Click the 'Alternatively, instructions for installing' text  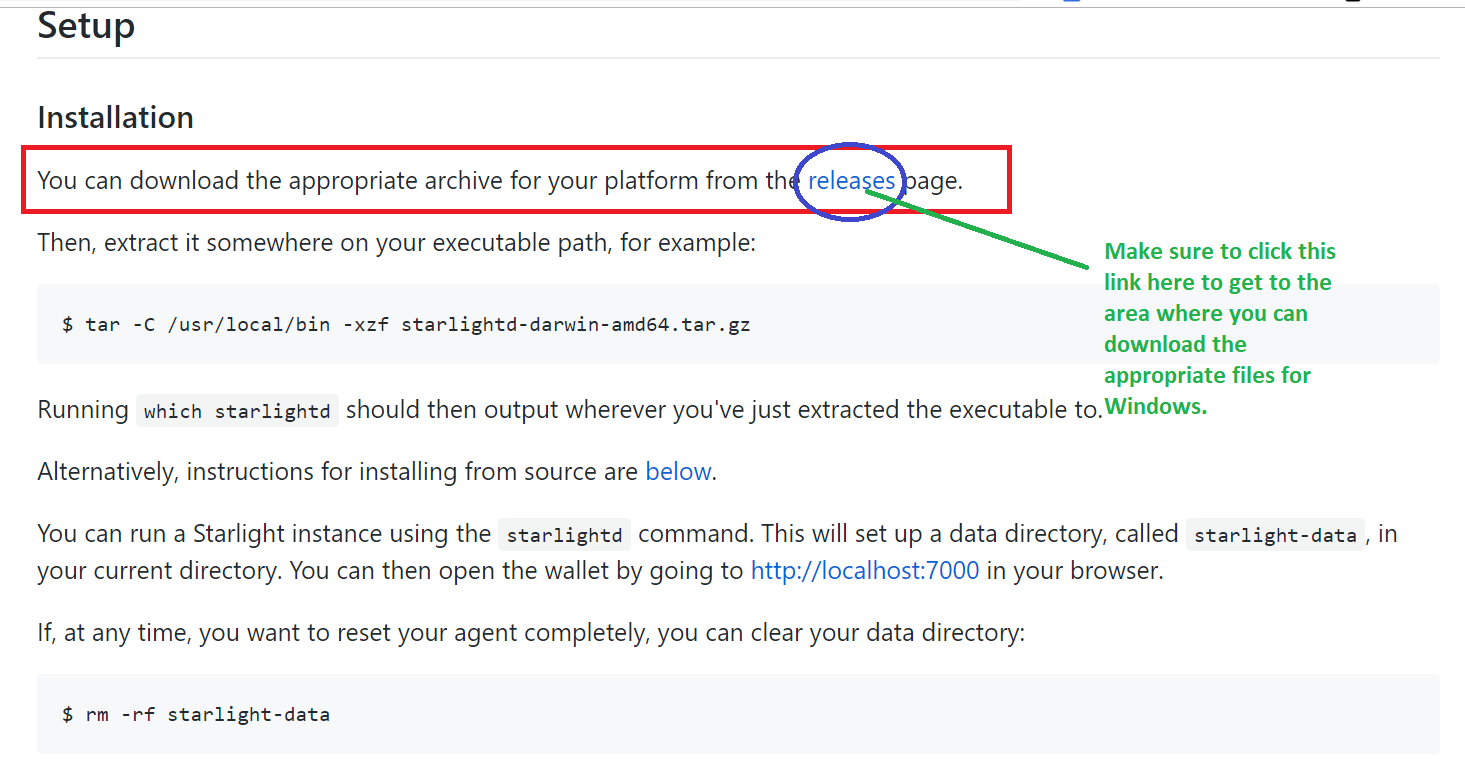337,471
